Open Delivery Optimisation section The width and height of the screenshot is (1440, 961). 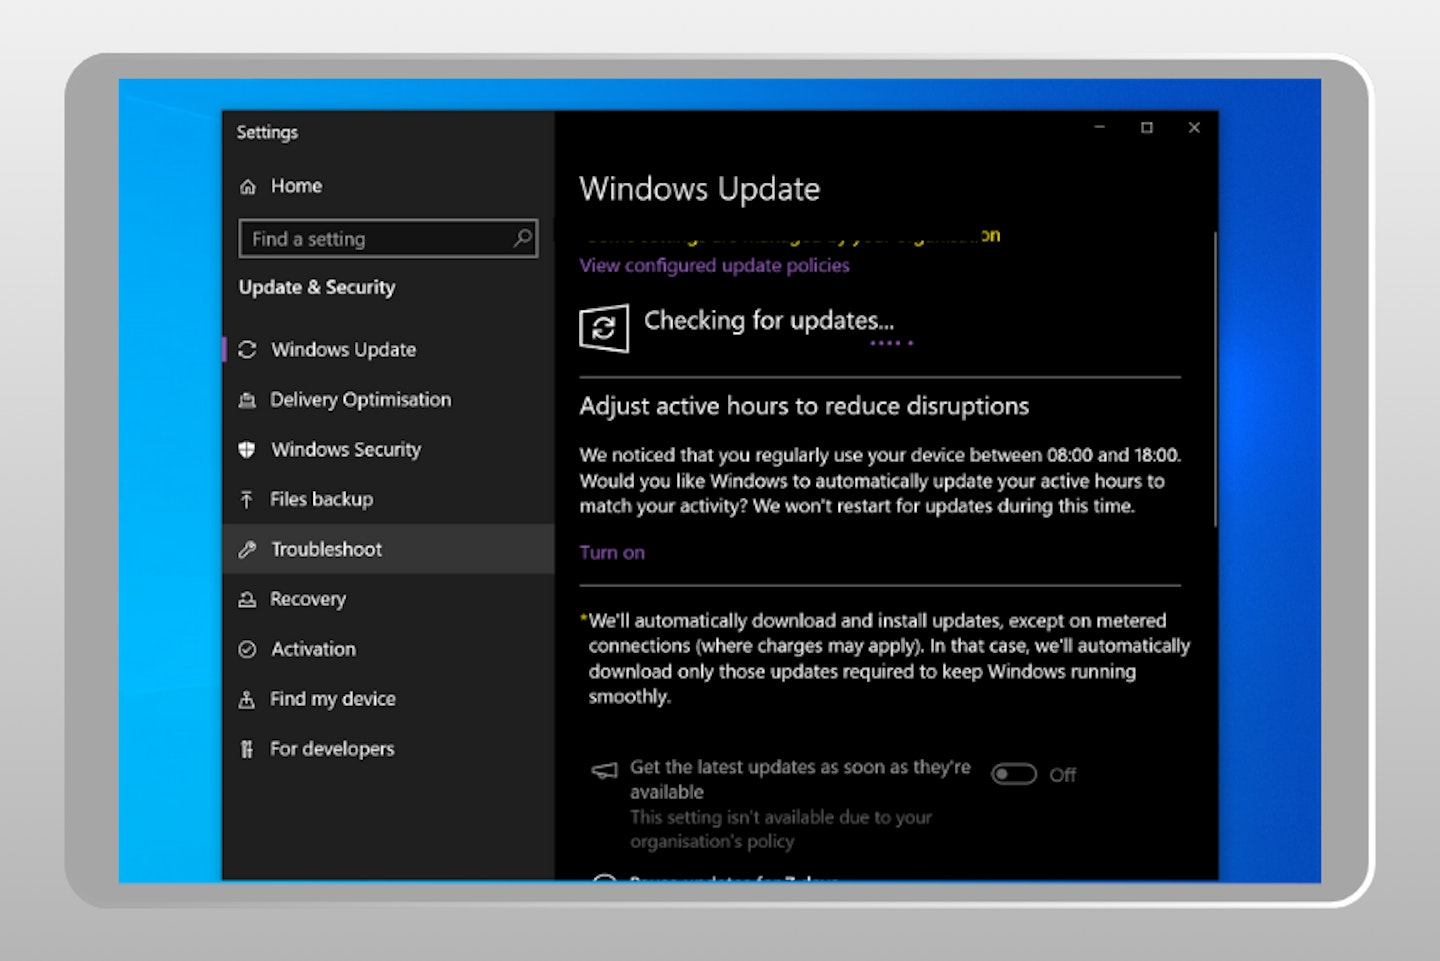[x=388, y=399]
